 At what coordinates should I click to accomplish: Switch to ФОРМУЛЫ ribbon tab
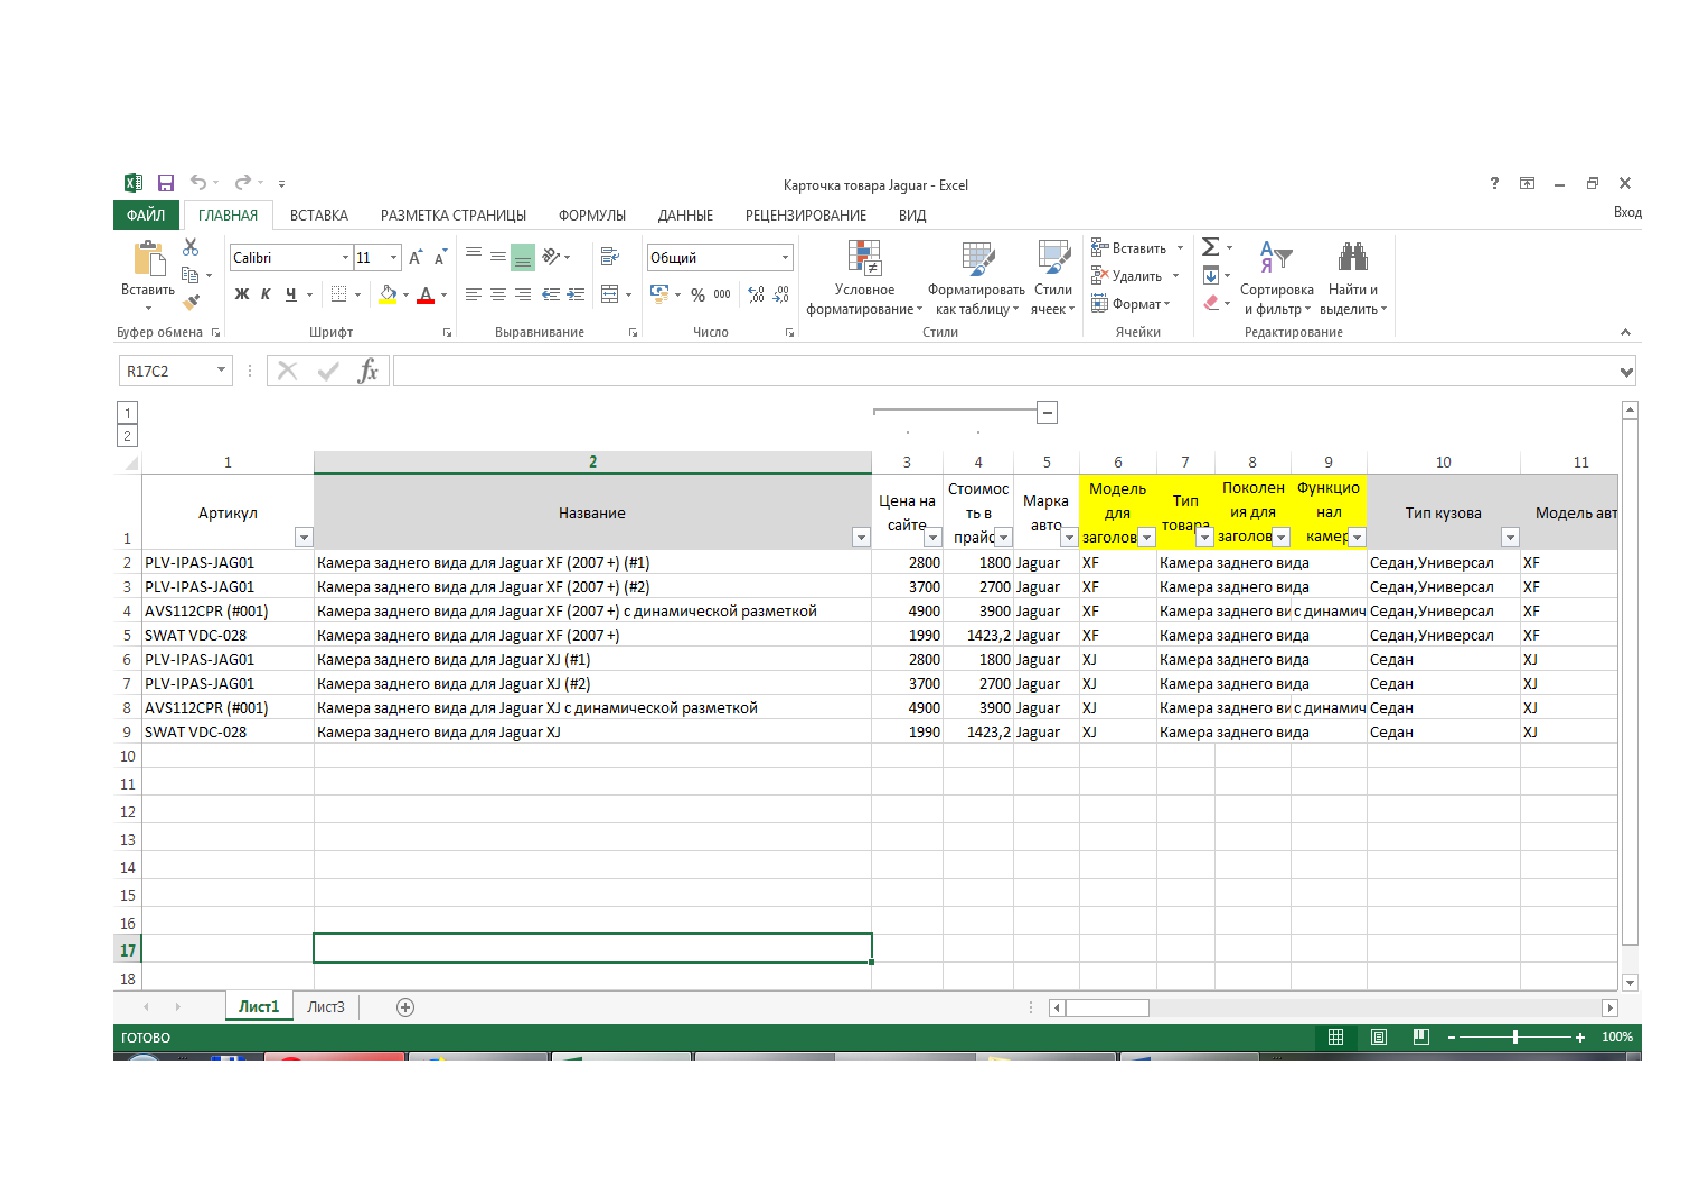592,215
